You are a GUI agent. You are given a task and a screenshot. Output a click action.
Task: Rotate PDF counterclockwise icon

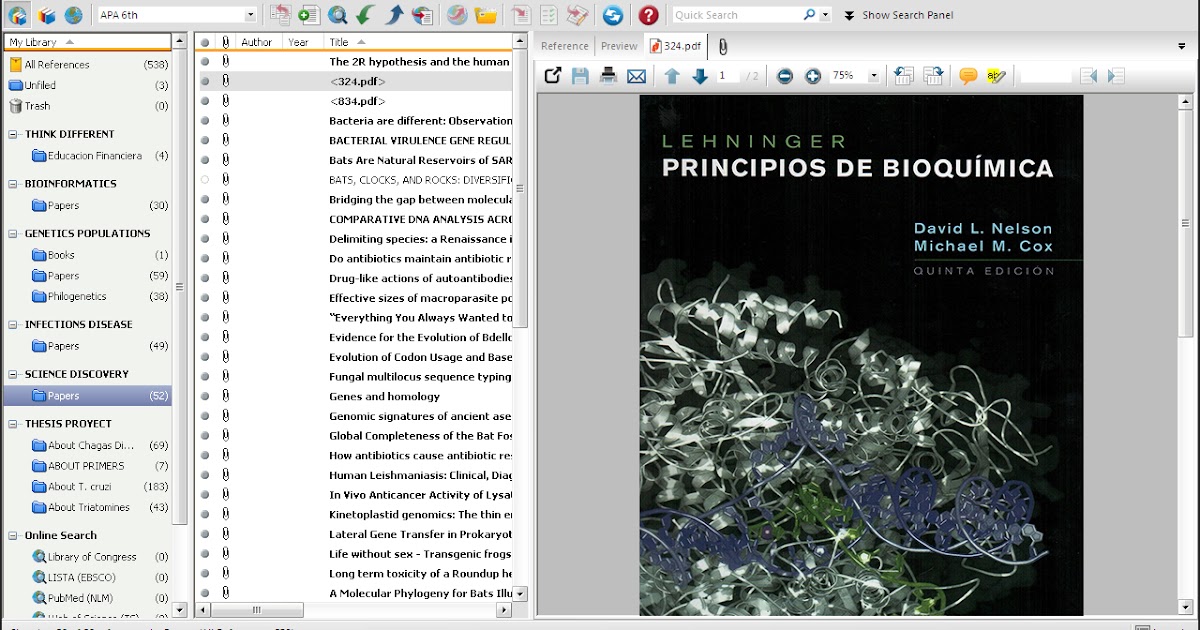coord(904,76)
